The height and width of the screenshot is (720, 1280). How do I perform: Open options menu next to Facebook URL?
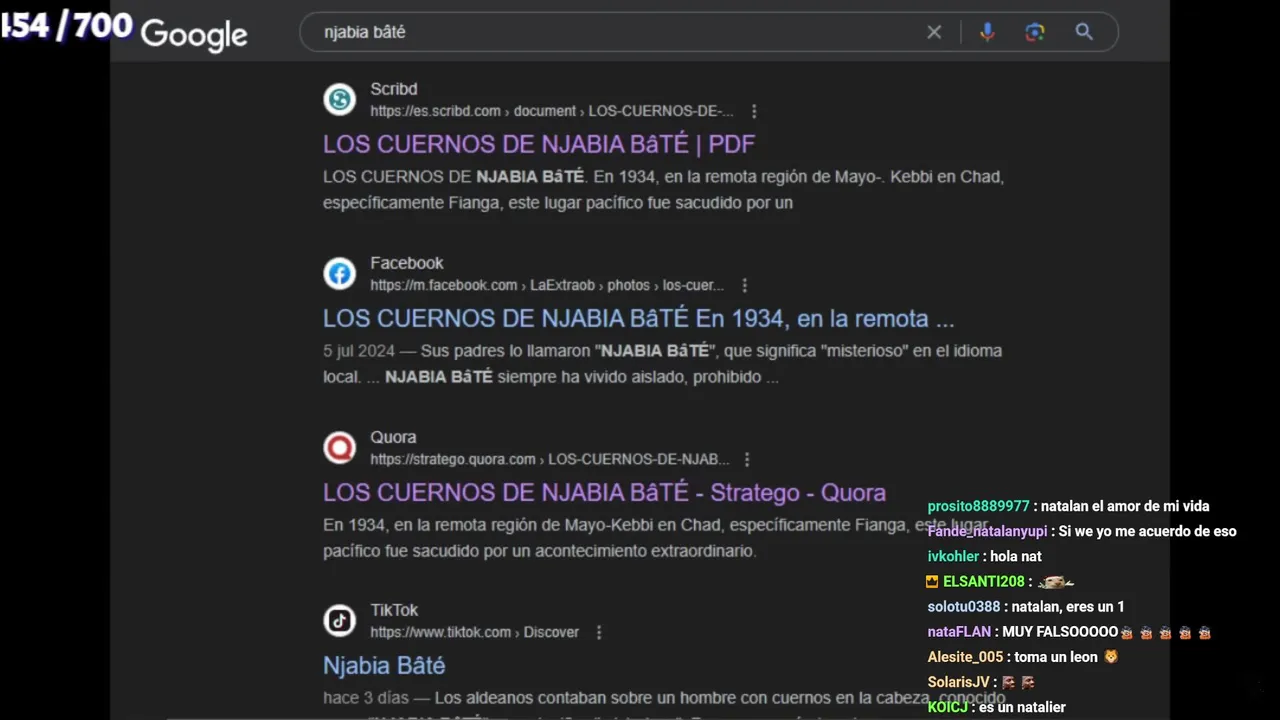click(x=744, y=285)
